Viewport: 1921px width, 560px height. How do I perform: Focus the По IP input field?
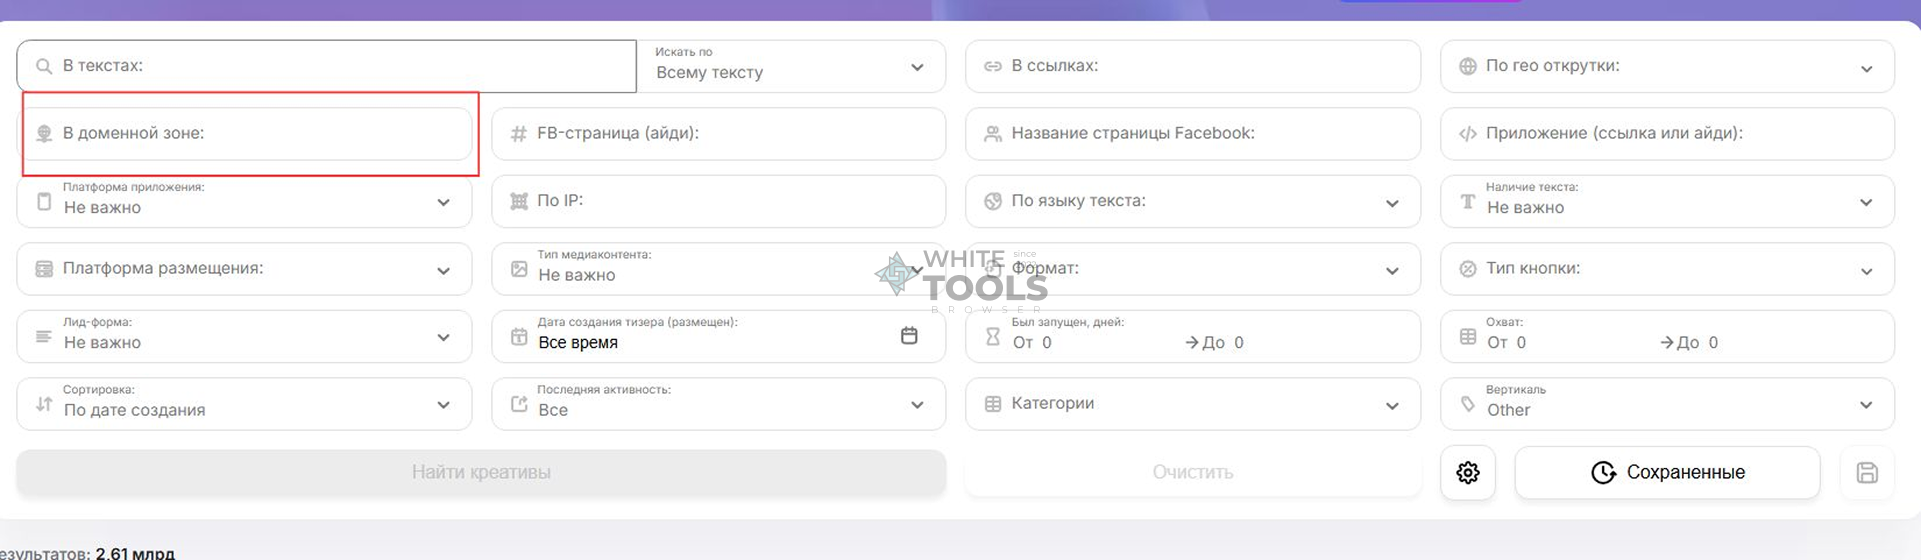[x=730, y=201]
